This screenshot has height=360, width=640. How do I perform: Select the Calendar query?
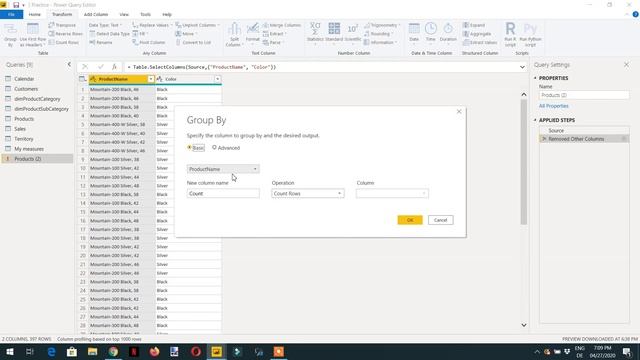click(24, 79)
